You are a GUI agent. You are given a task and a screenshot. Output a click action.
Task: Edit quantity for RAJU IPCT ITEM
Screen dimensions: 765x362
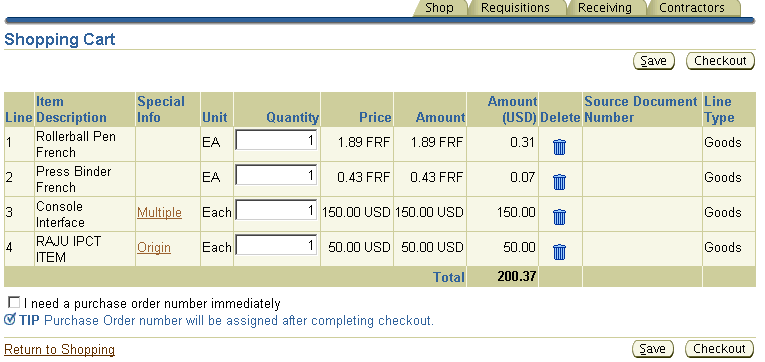(x=276, y=245)
